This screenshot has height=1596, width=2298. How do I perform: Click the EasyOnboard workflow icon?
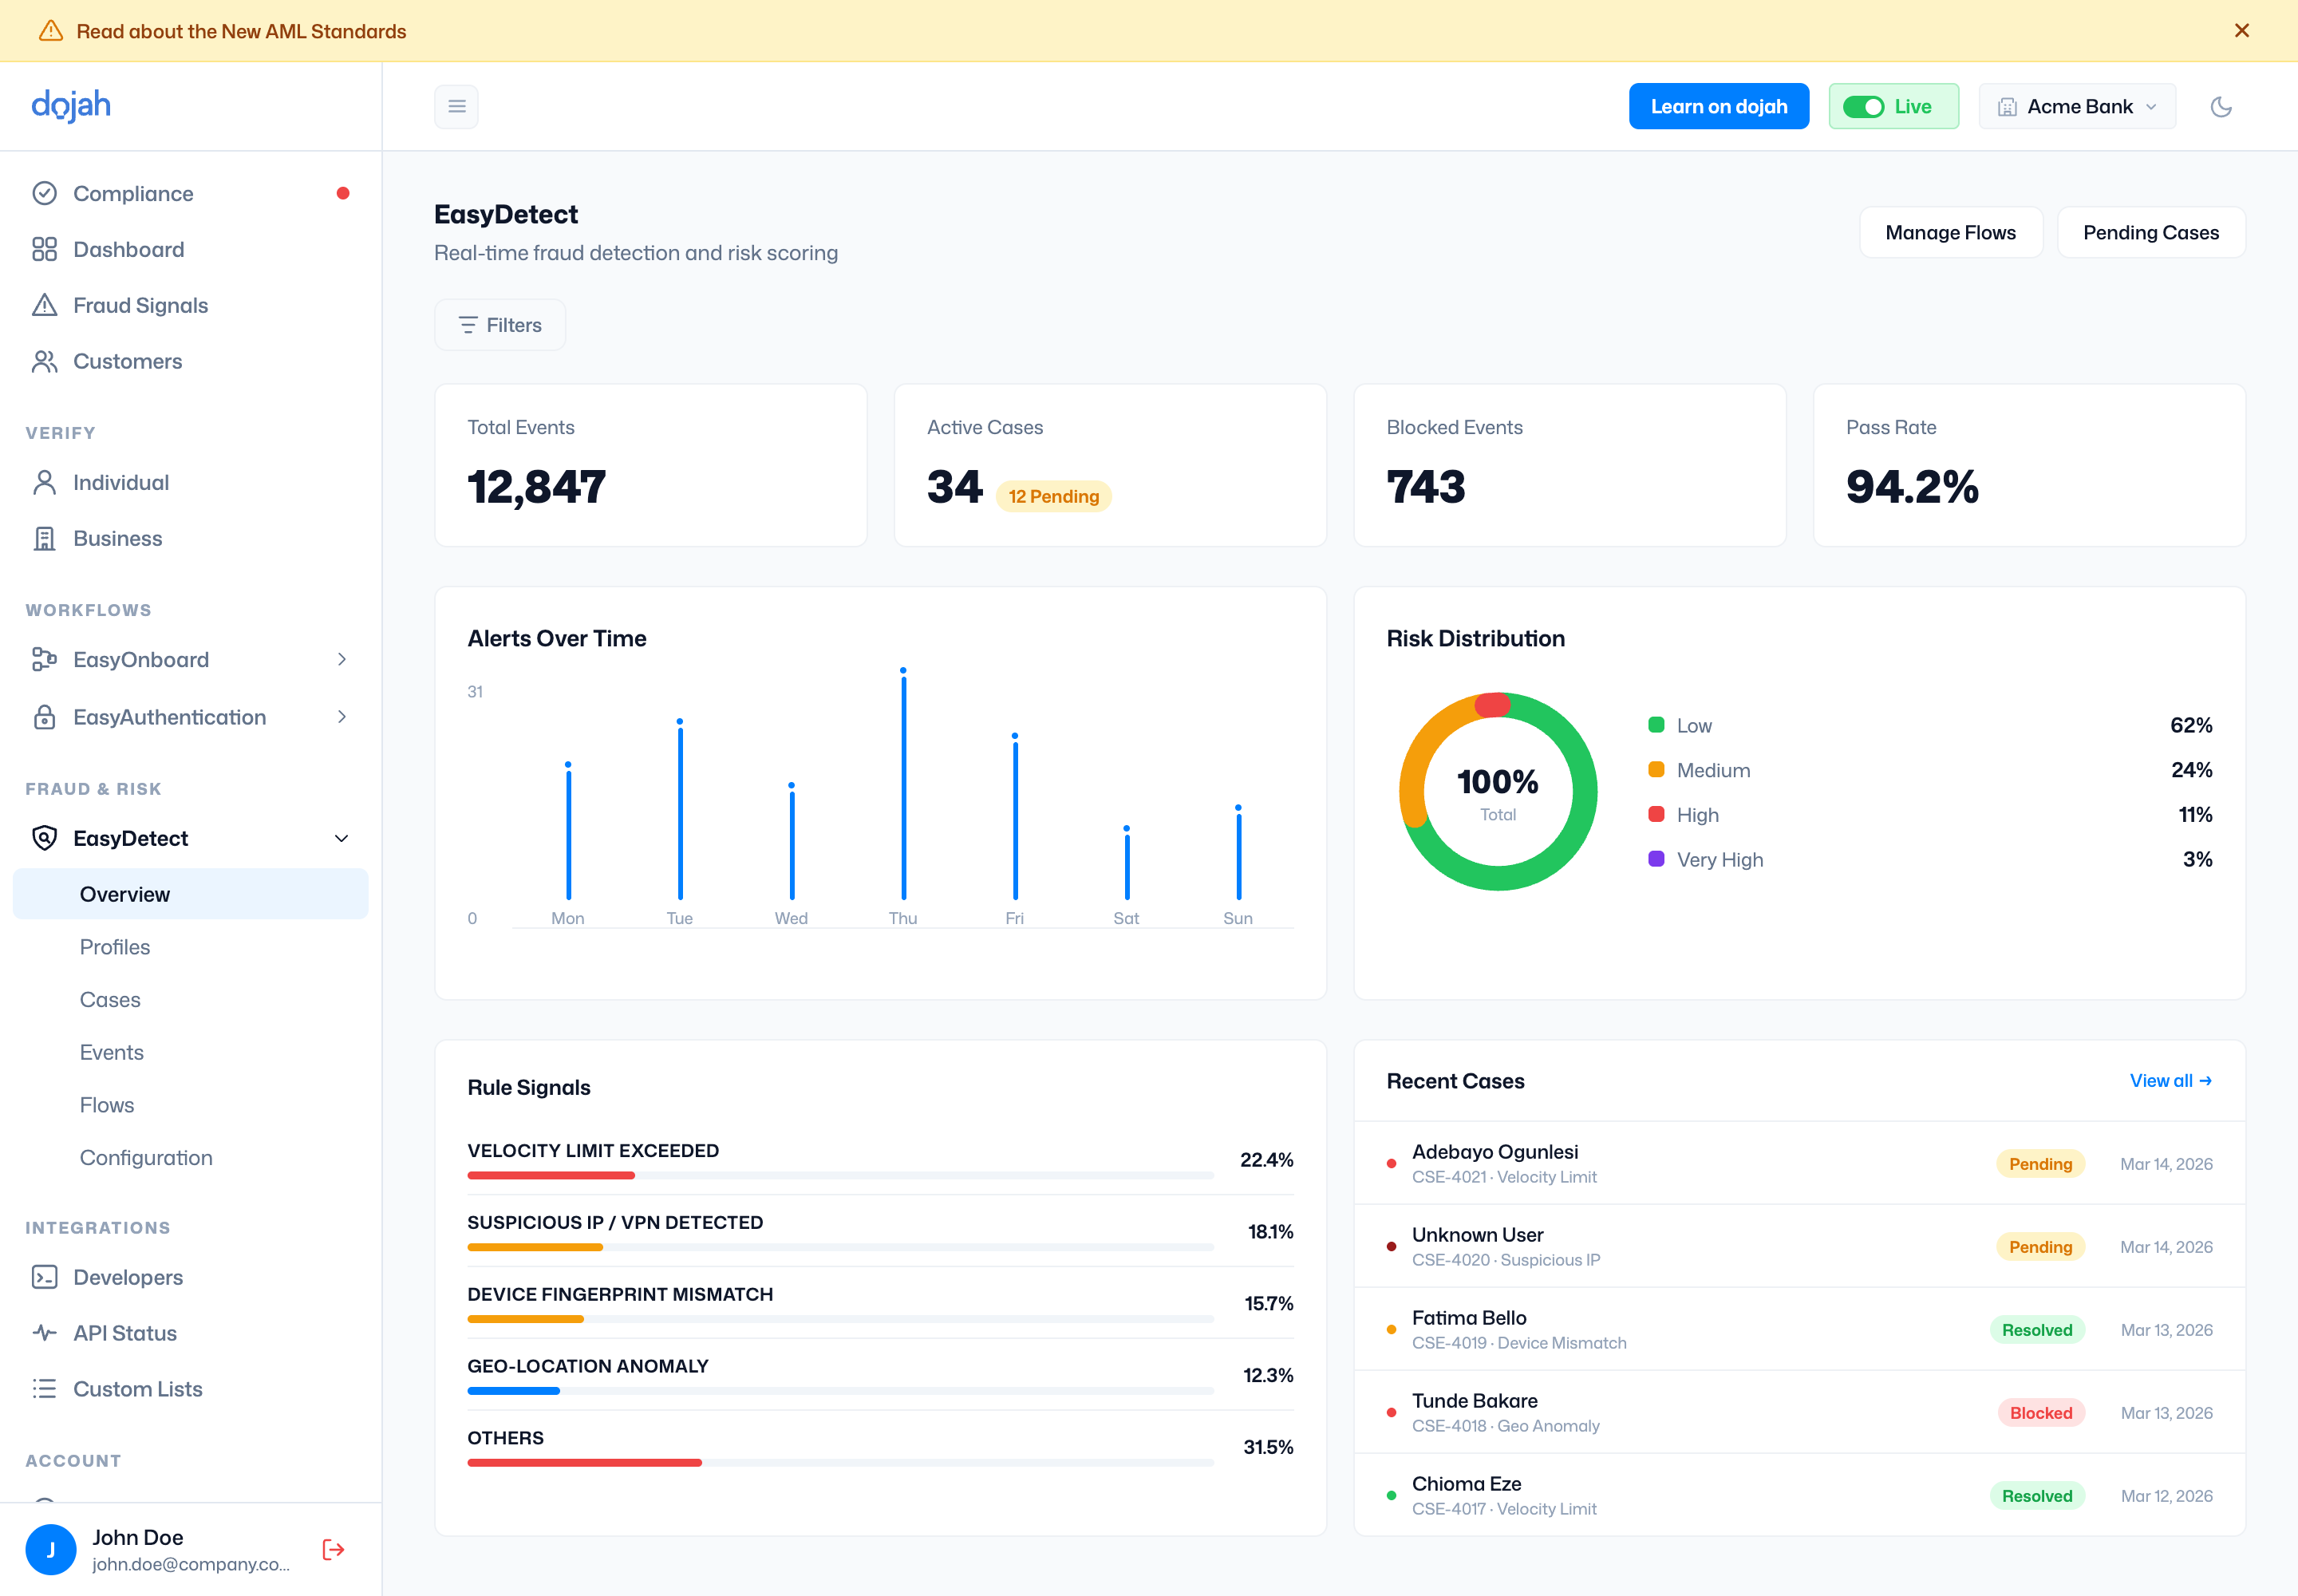click(44, 659)
